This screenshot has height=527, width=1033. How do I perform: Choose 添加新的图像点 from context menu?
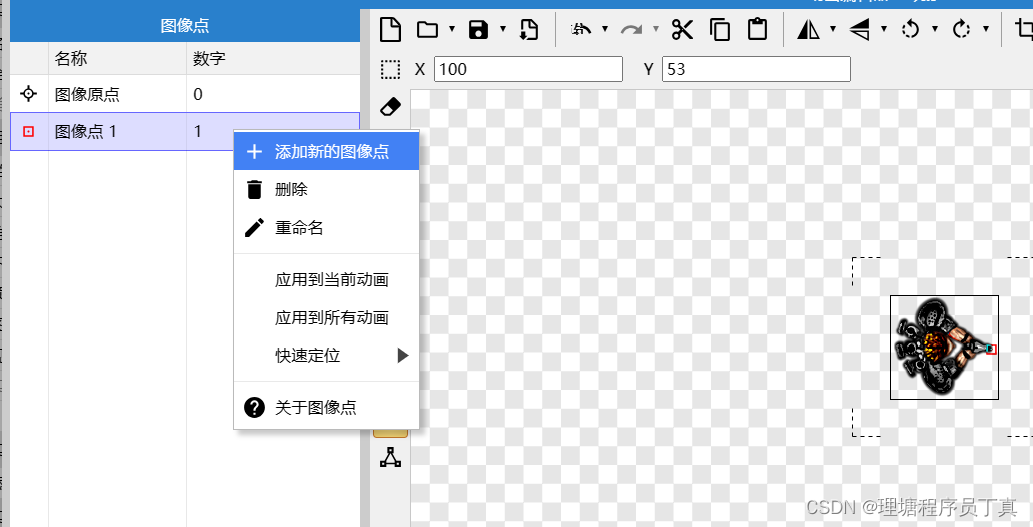326,152
